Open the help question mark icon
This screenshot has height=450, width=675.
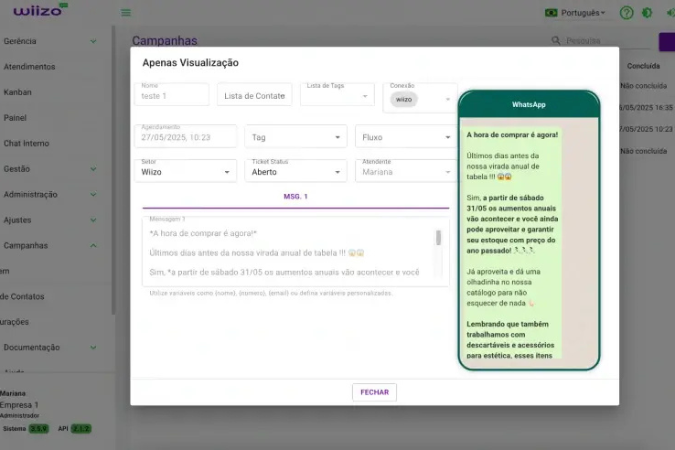(626, 13)
